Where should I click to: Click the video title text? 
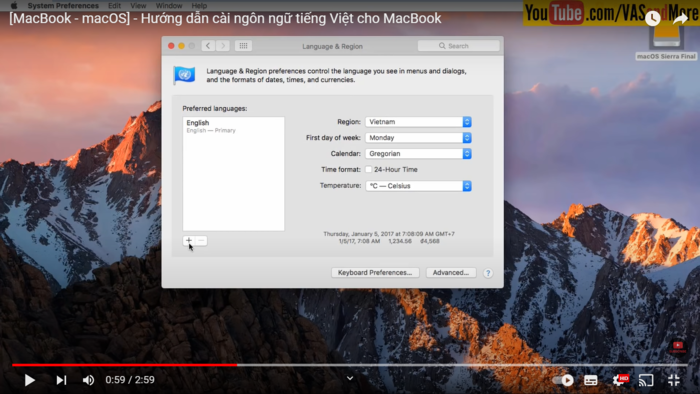pos(225,19)
